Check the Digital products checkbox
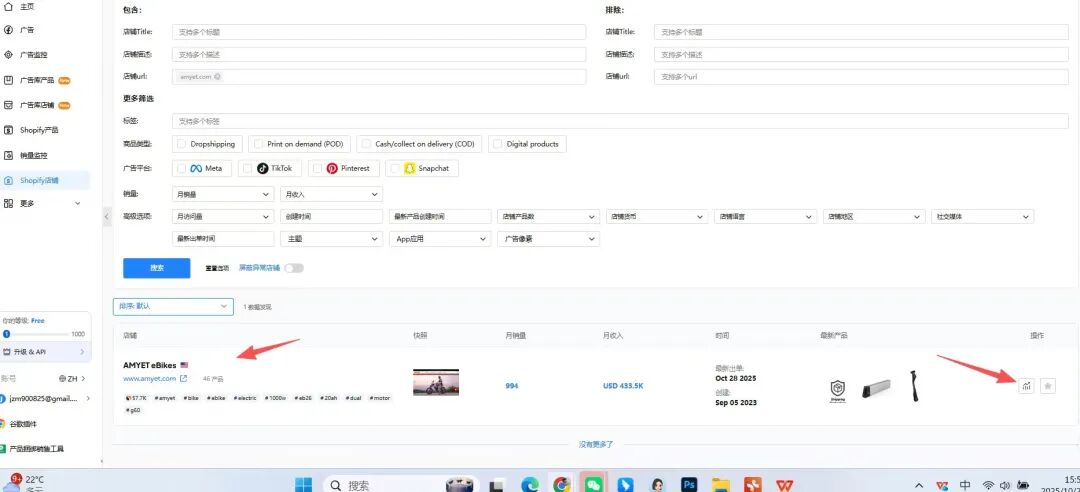 [498, 144]
